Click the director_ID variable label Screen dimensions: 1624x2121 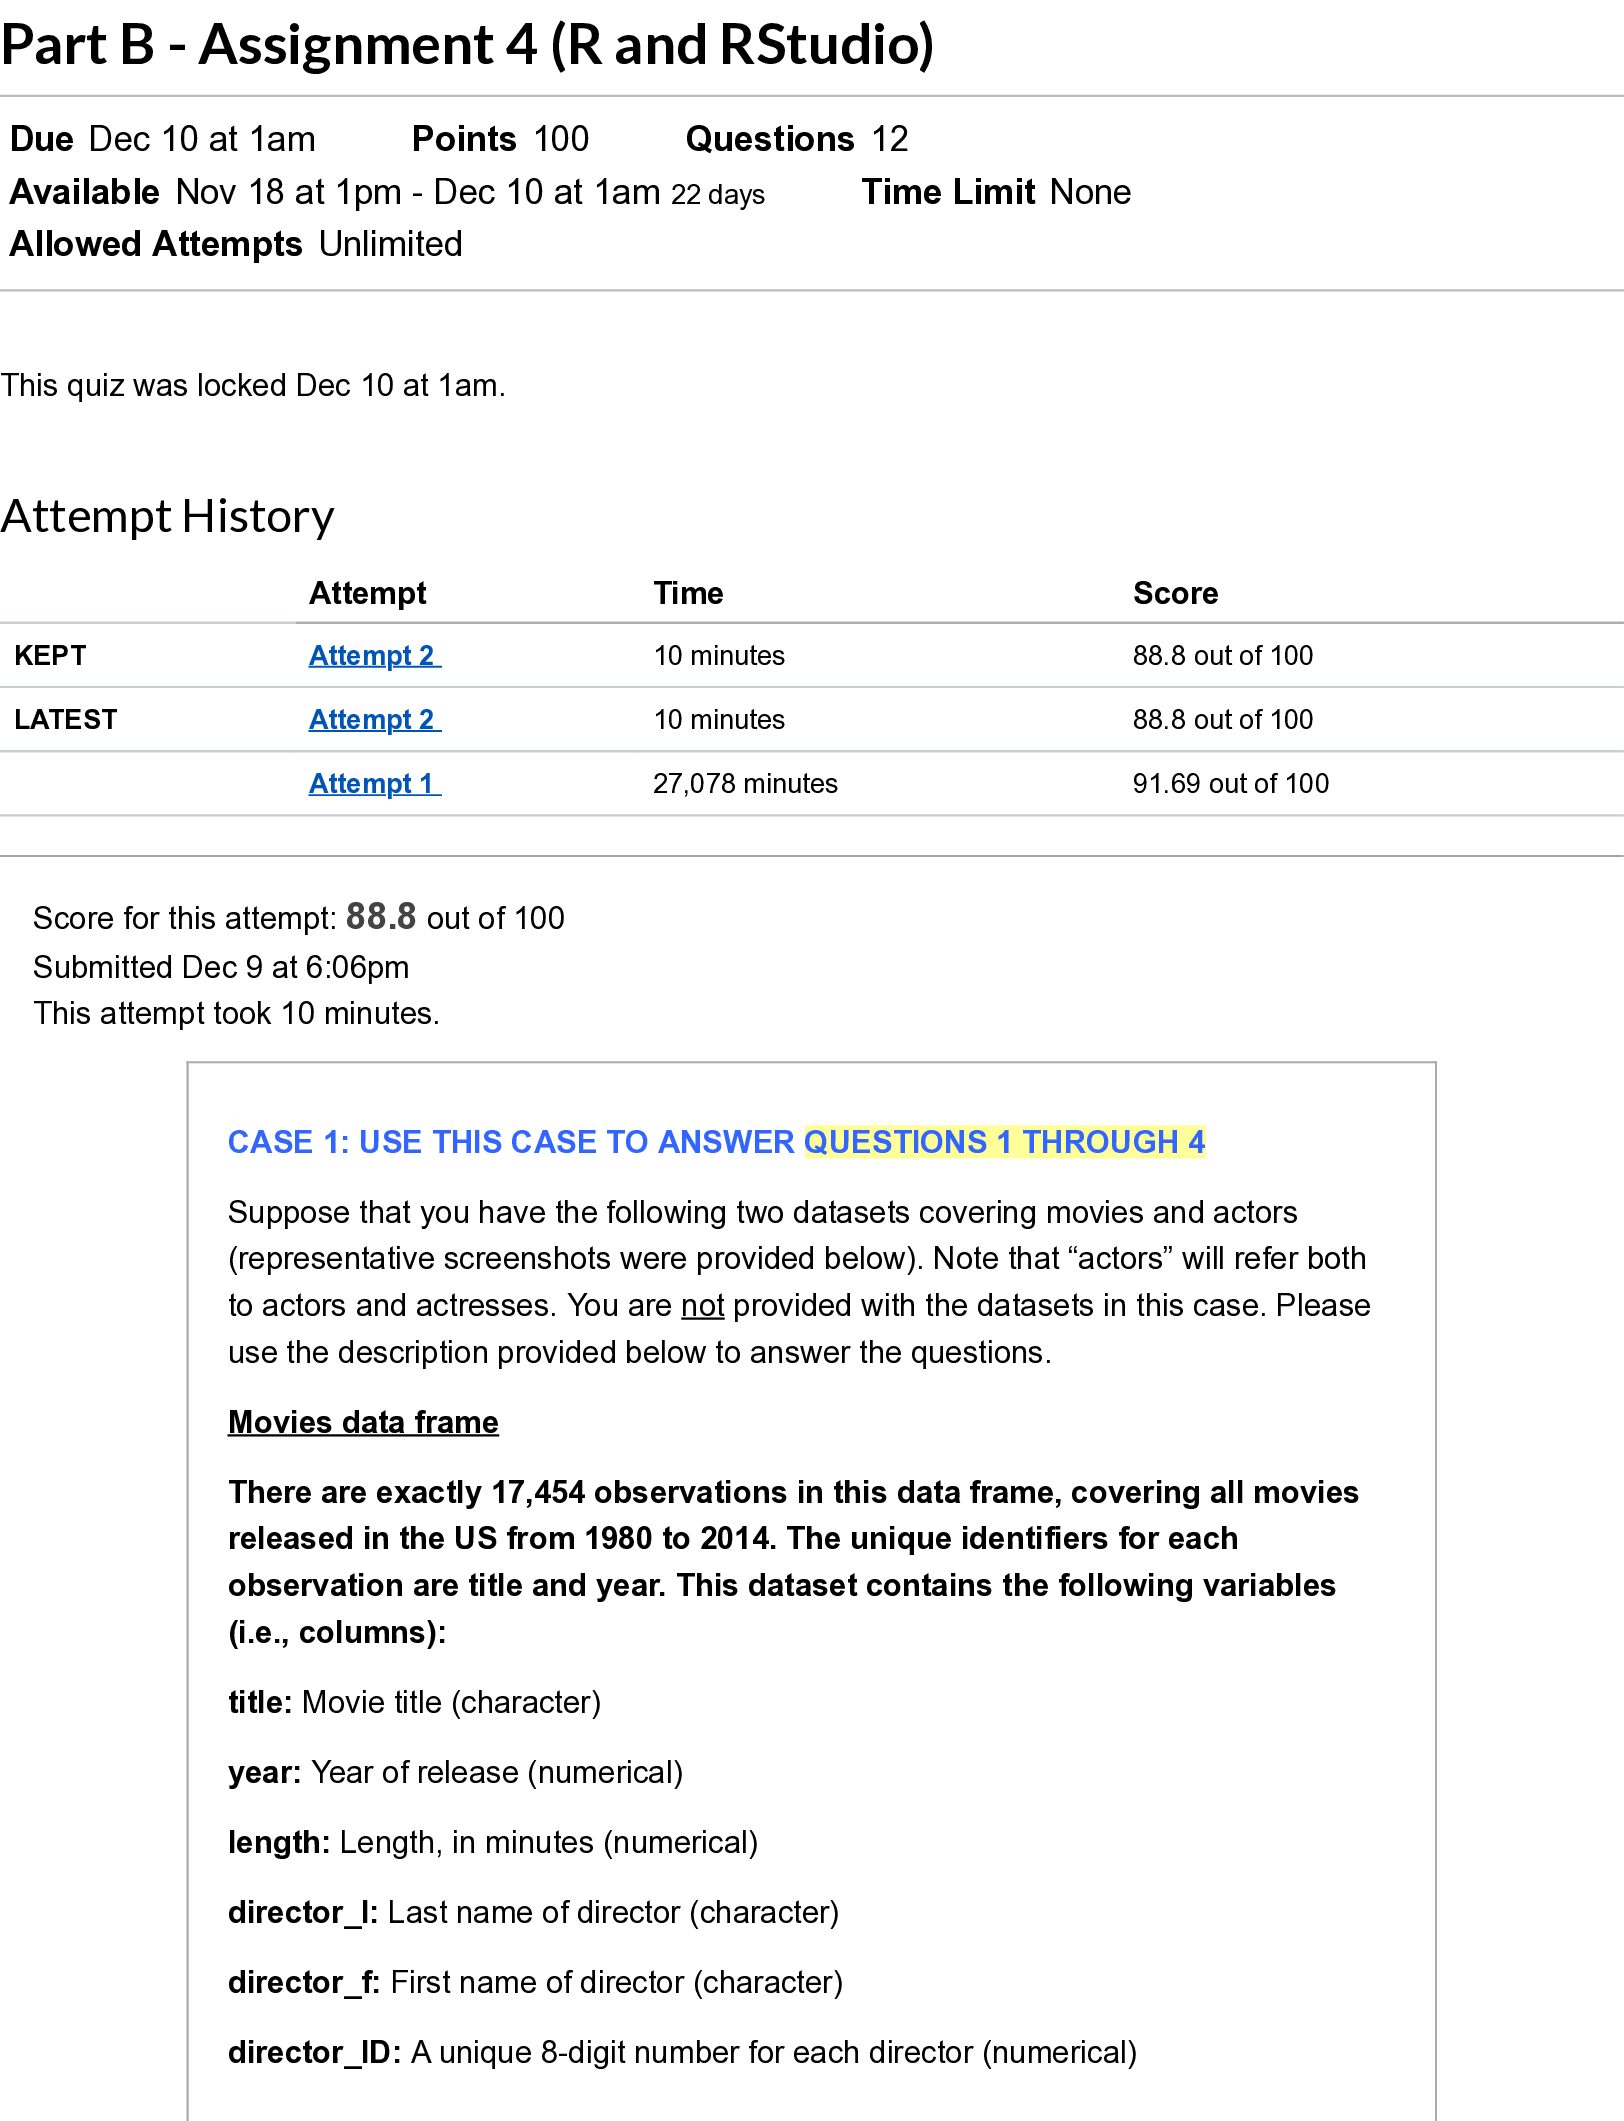click(x=314, y=2052)
